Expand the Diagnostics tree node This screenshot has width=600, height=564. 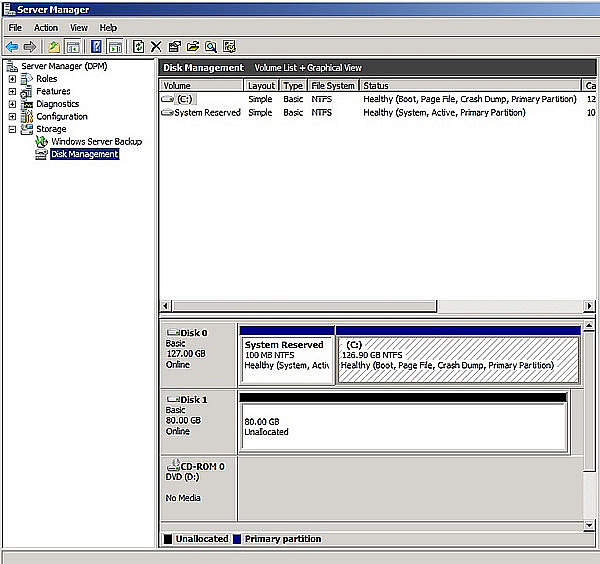click(x=13, y=104)
